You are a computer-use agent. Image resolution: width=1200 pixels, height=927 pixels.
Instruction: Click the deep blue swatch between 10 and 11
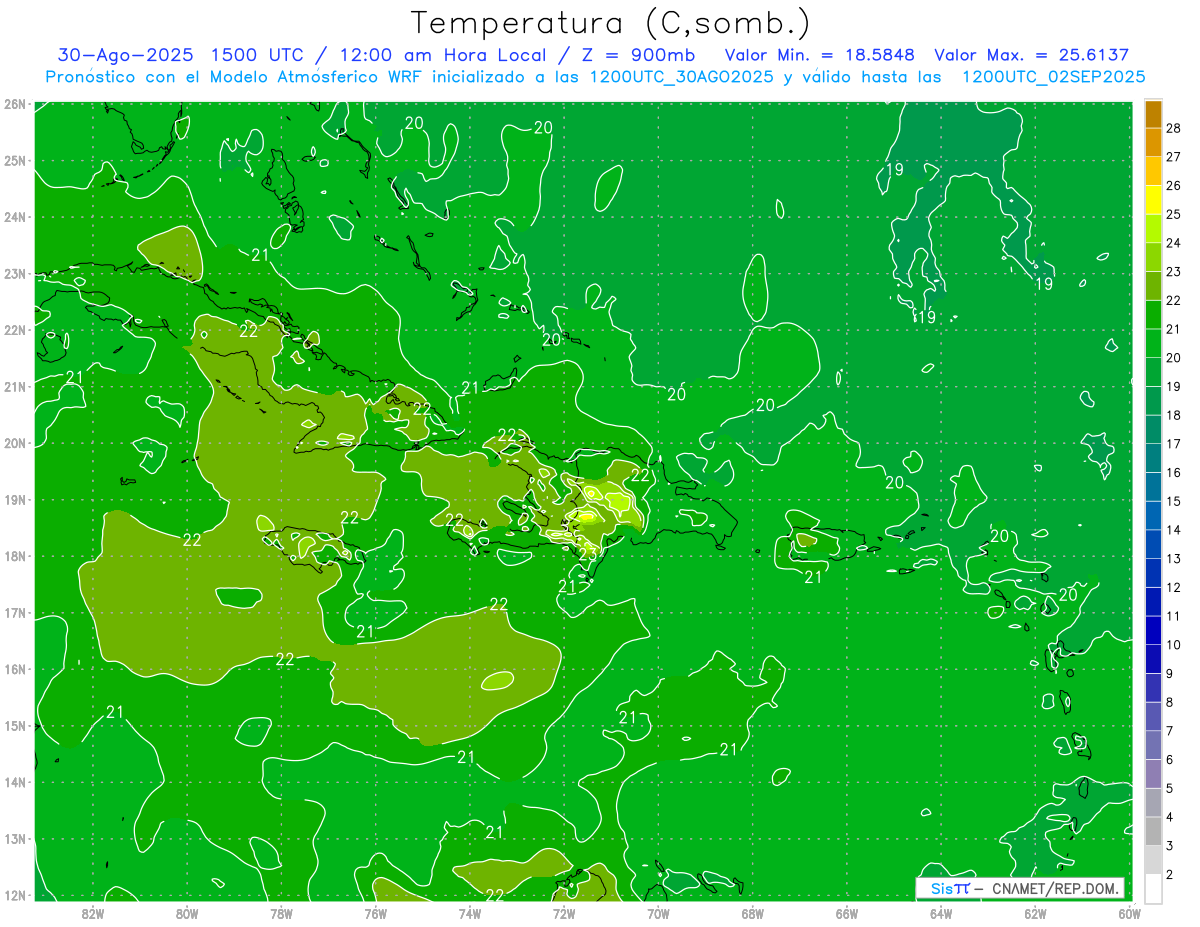click(x=1153, y=630)
